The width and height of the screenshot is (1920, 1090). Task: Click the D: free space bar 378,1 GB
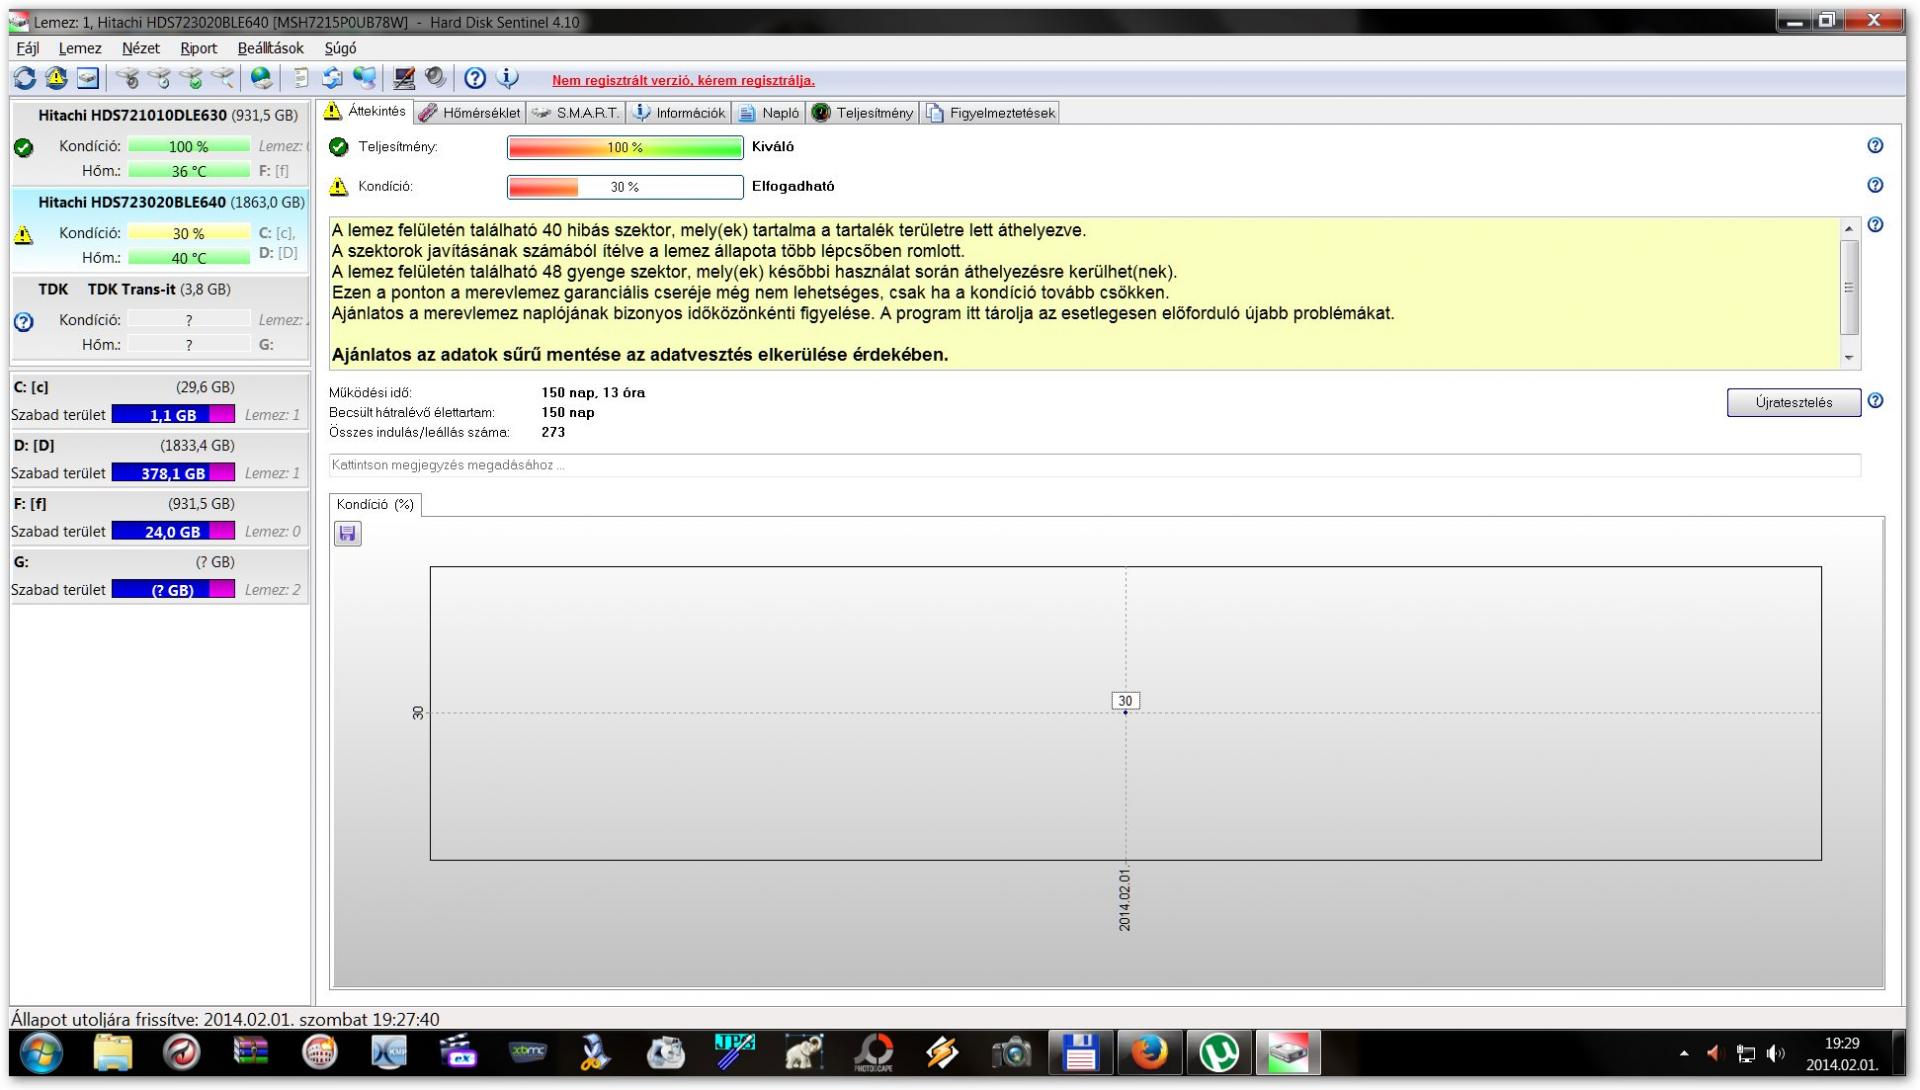point(173,472)
